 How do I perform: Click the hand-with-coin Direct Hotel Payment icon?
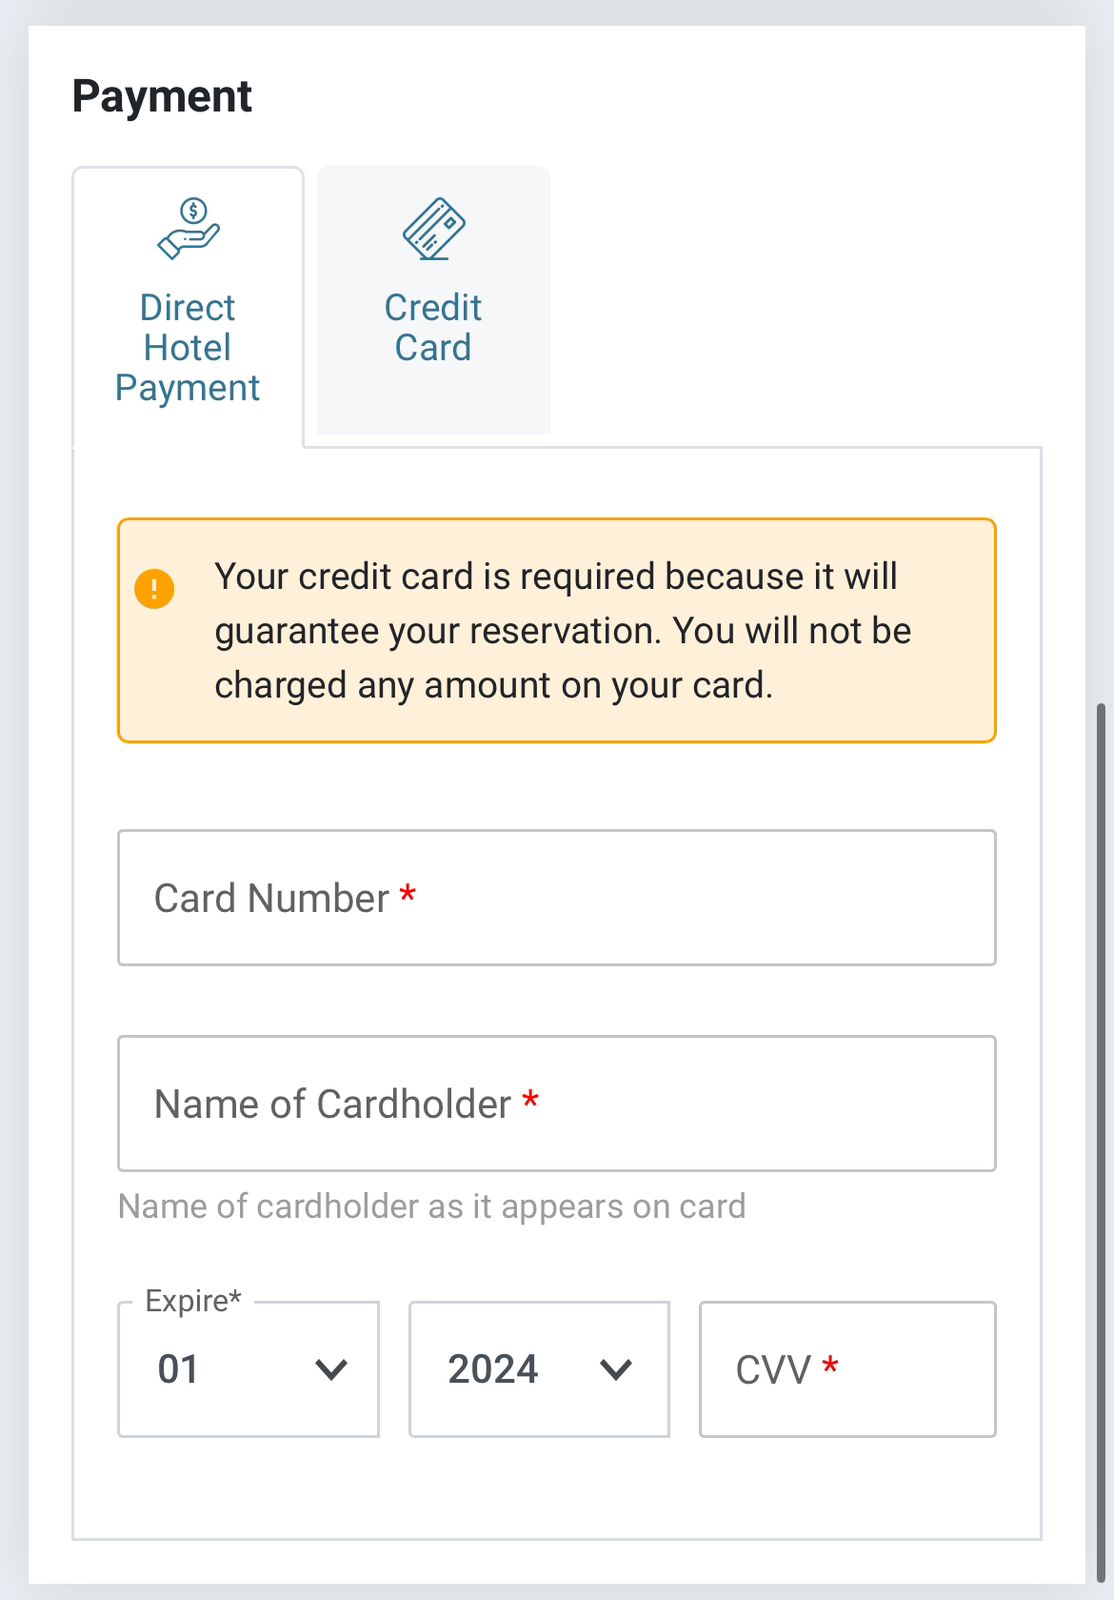click(x=189, y=229)
